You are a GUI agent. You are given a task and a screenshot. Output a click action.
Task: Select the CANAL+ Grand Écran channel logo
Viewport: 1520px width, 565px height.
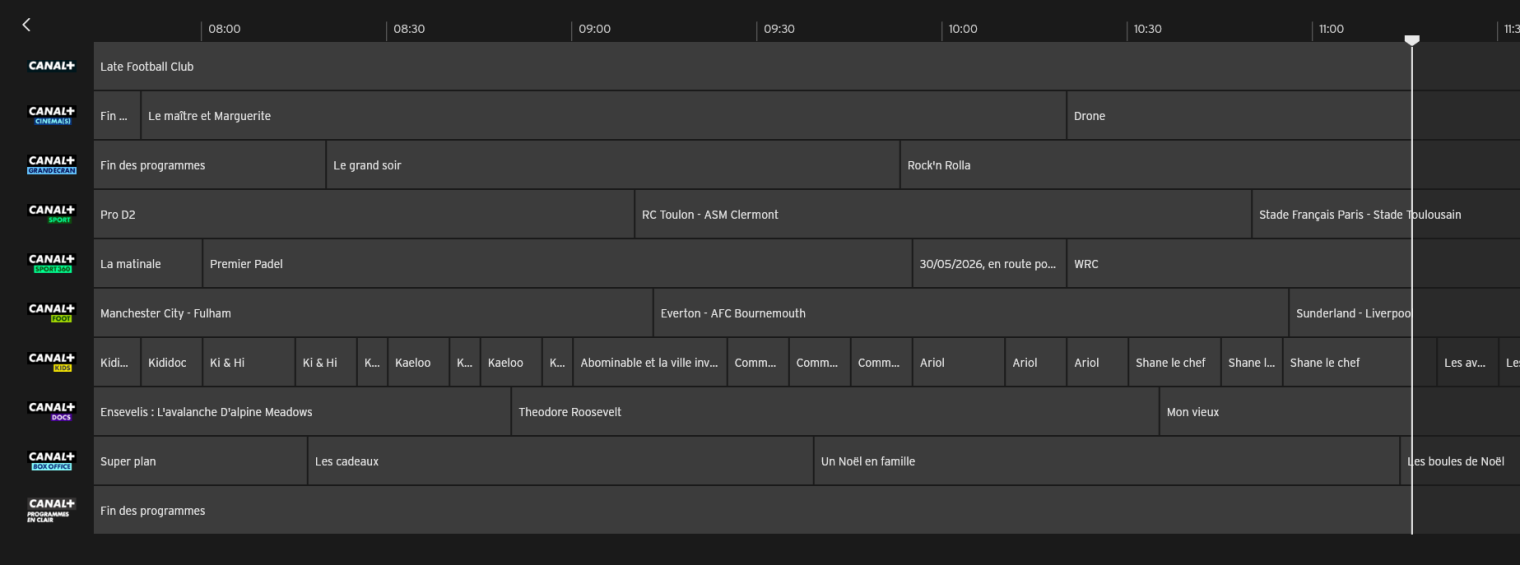51,165
